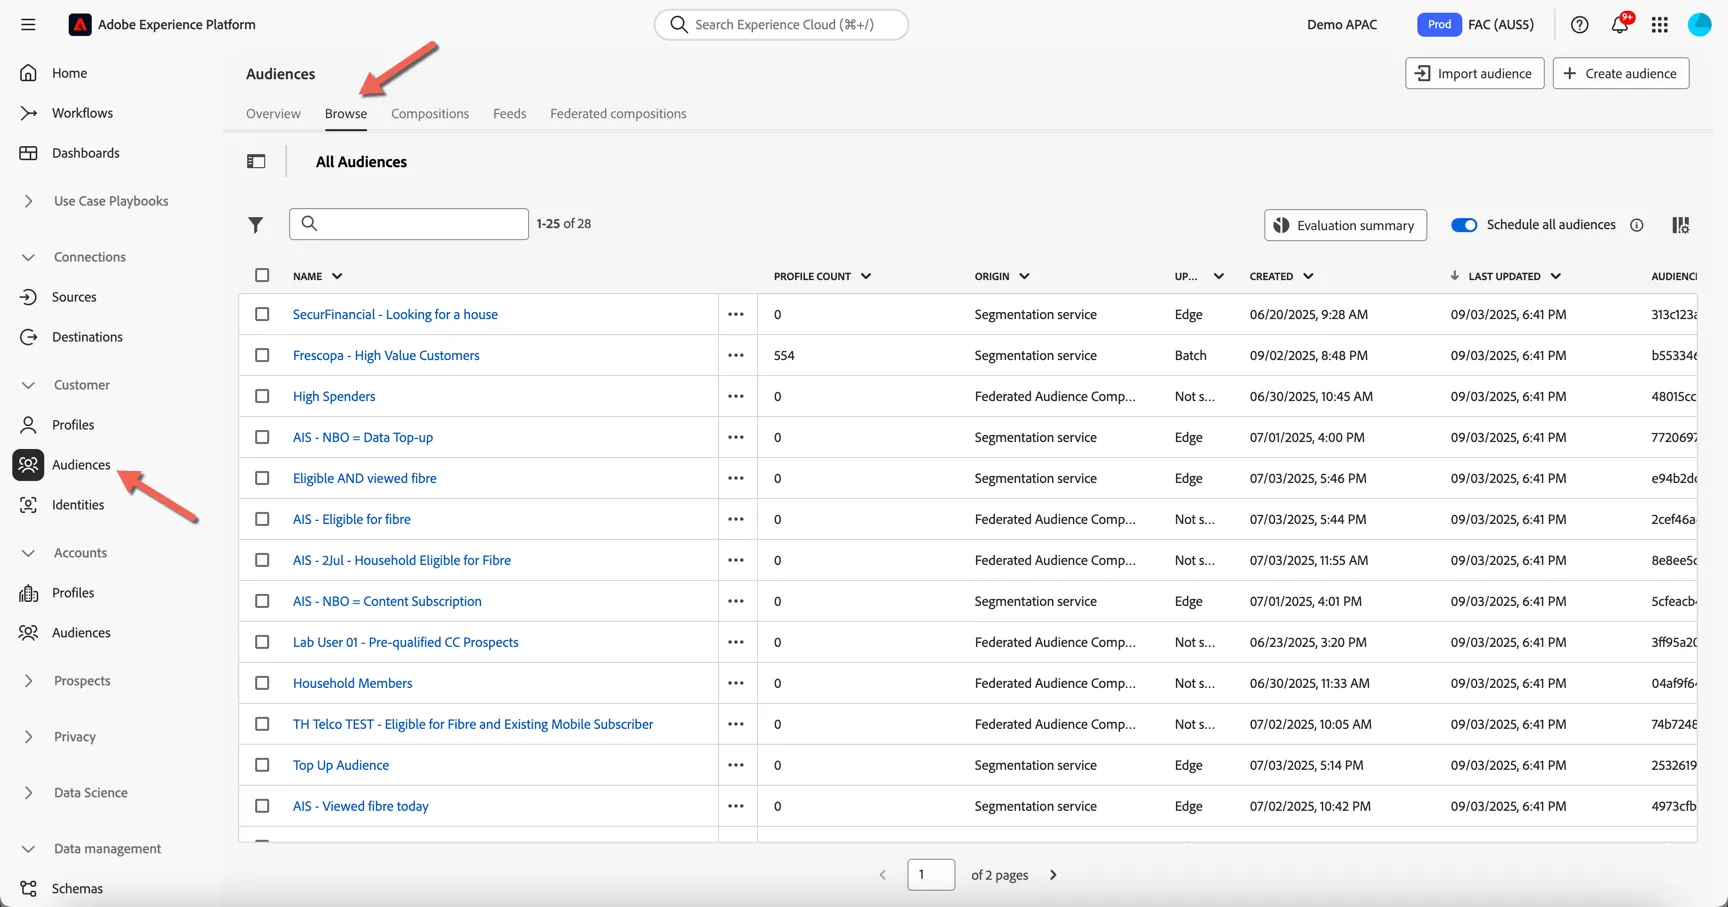Open the Profile Count column dropdown
1728x907 pixels.
[866, 276]
